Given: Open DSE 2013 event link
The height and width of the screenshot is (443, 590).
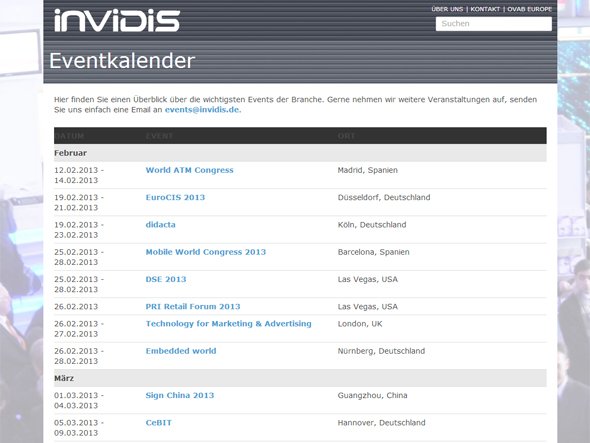Looking at the screenshot, I should [x=166, y=279].
